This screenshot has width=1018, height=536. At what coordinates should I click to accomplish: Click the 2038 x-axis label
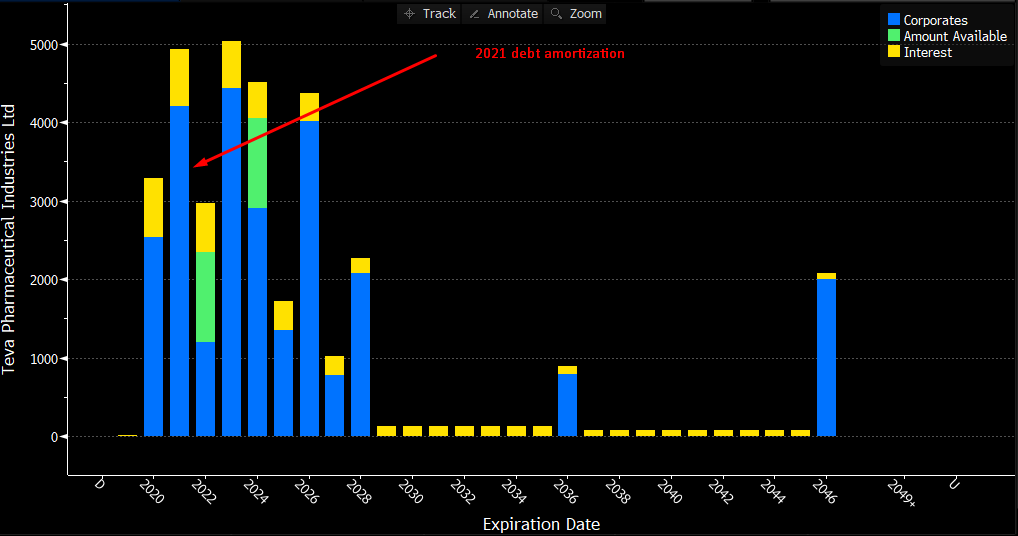pos(617,491)
